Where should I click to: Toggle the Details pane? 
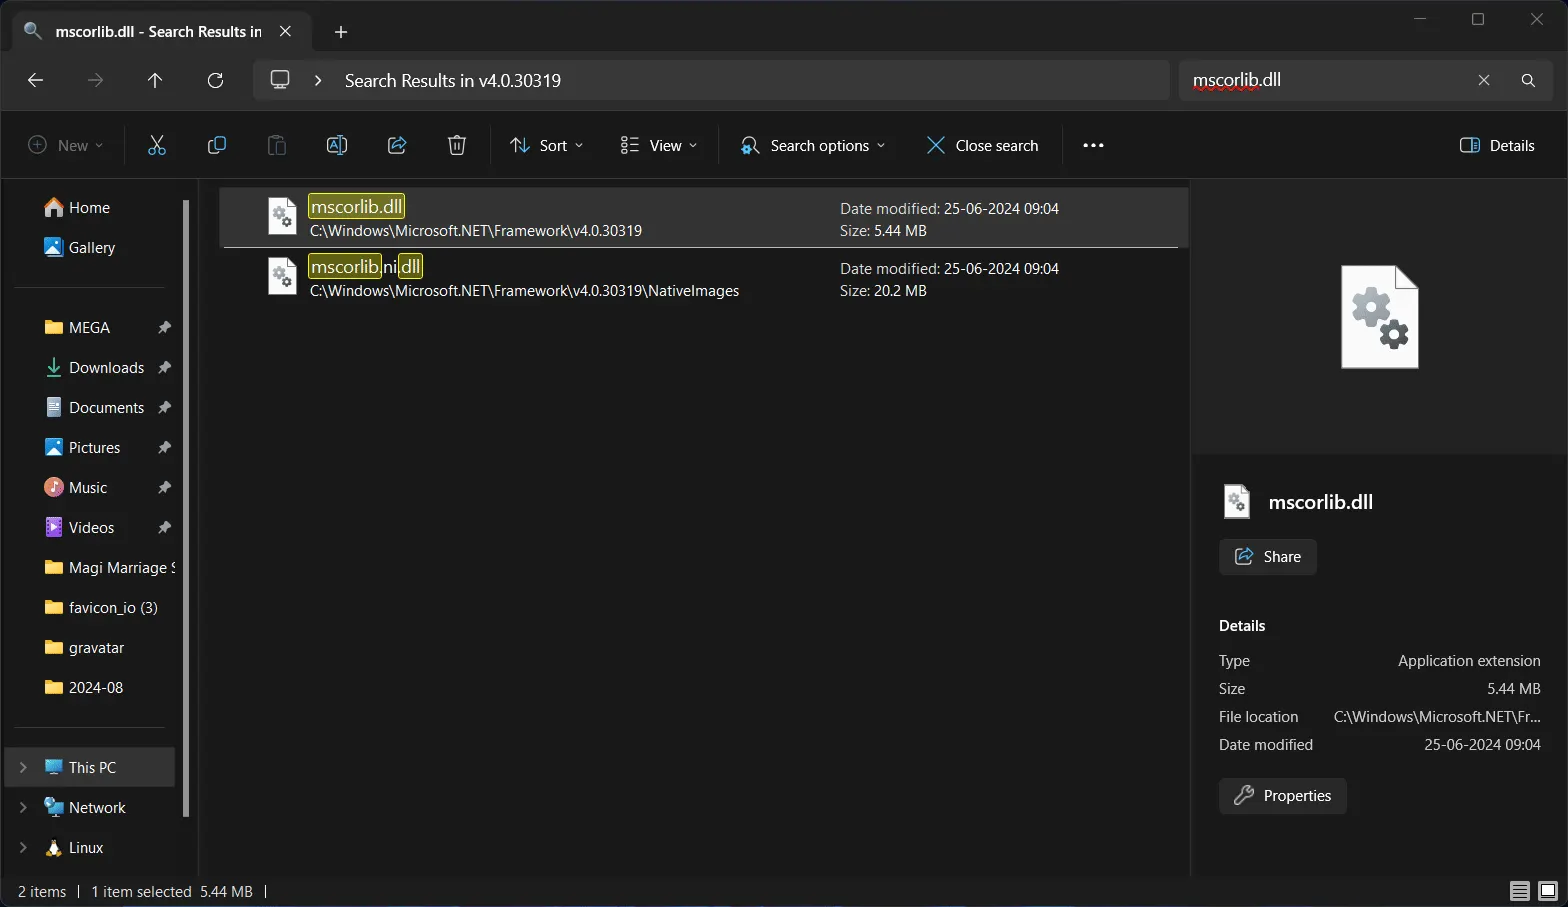point(1497,145)
